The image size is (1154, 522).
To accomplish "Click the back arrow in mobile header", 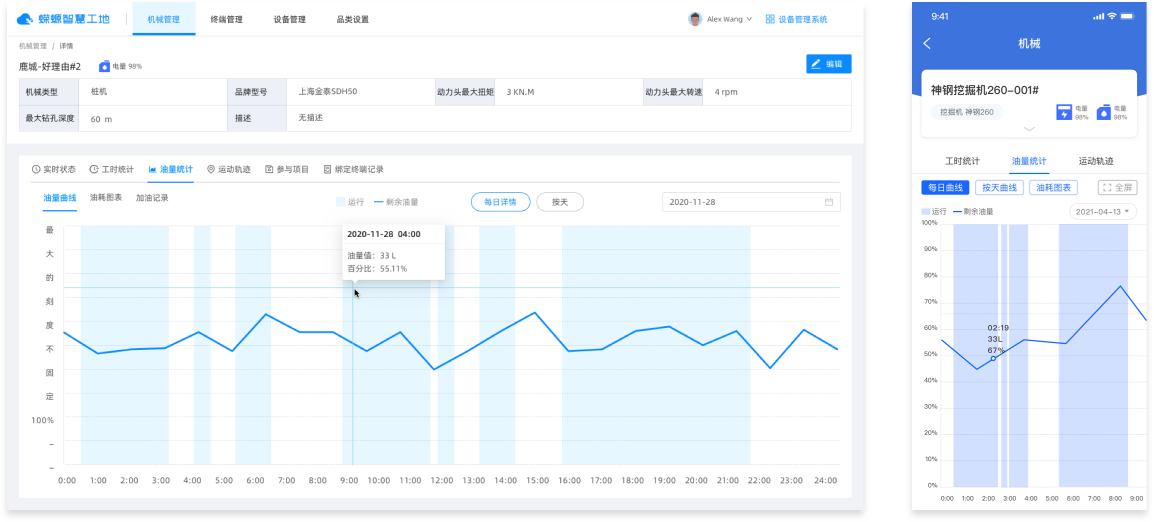I will click(927, 44).
